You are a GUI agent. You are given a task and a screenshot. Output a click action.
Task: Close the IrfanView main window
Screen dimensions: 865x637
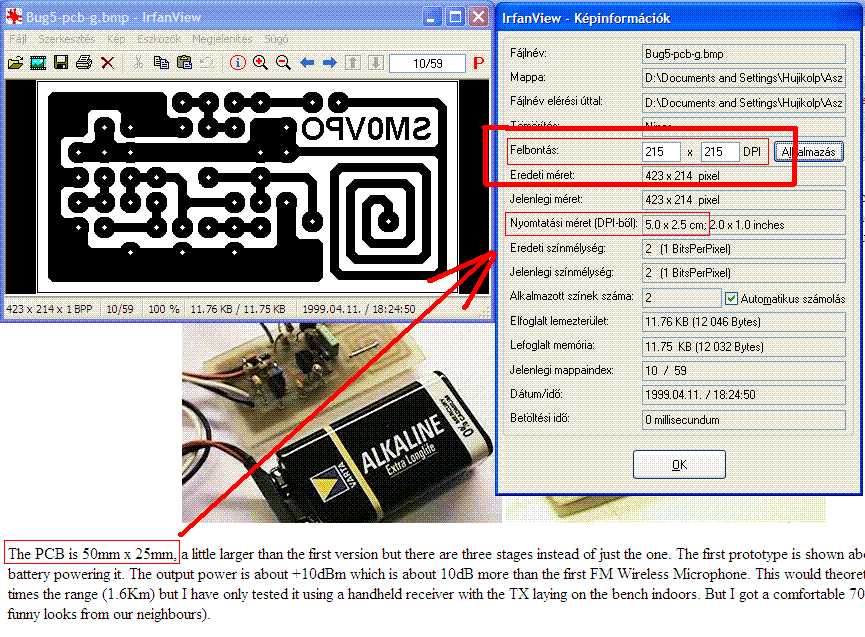pyautogui.click(x=478, y=17)
